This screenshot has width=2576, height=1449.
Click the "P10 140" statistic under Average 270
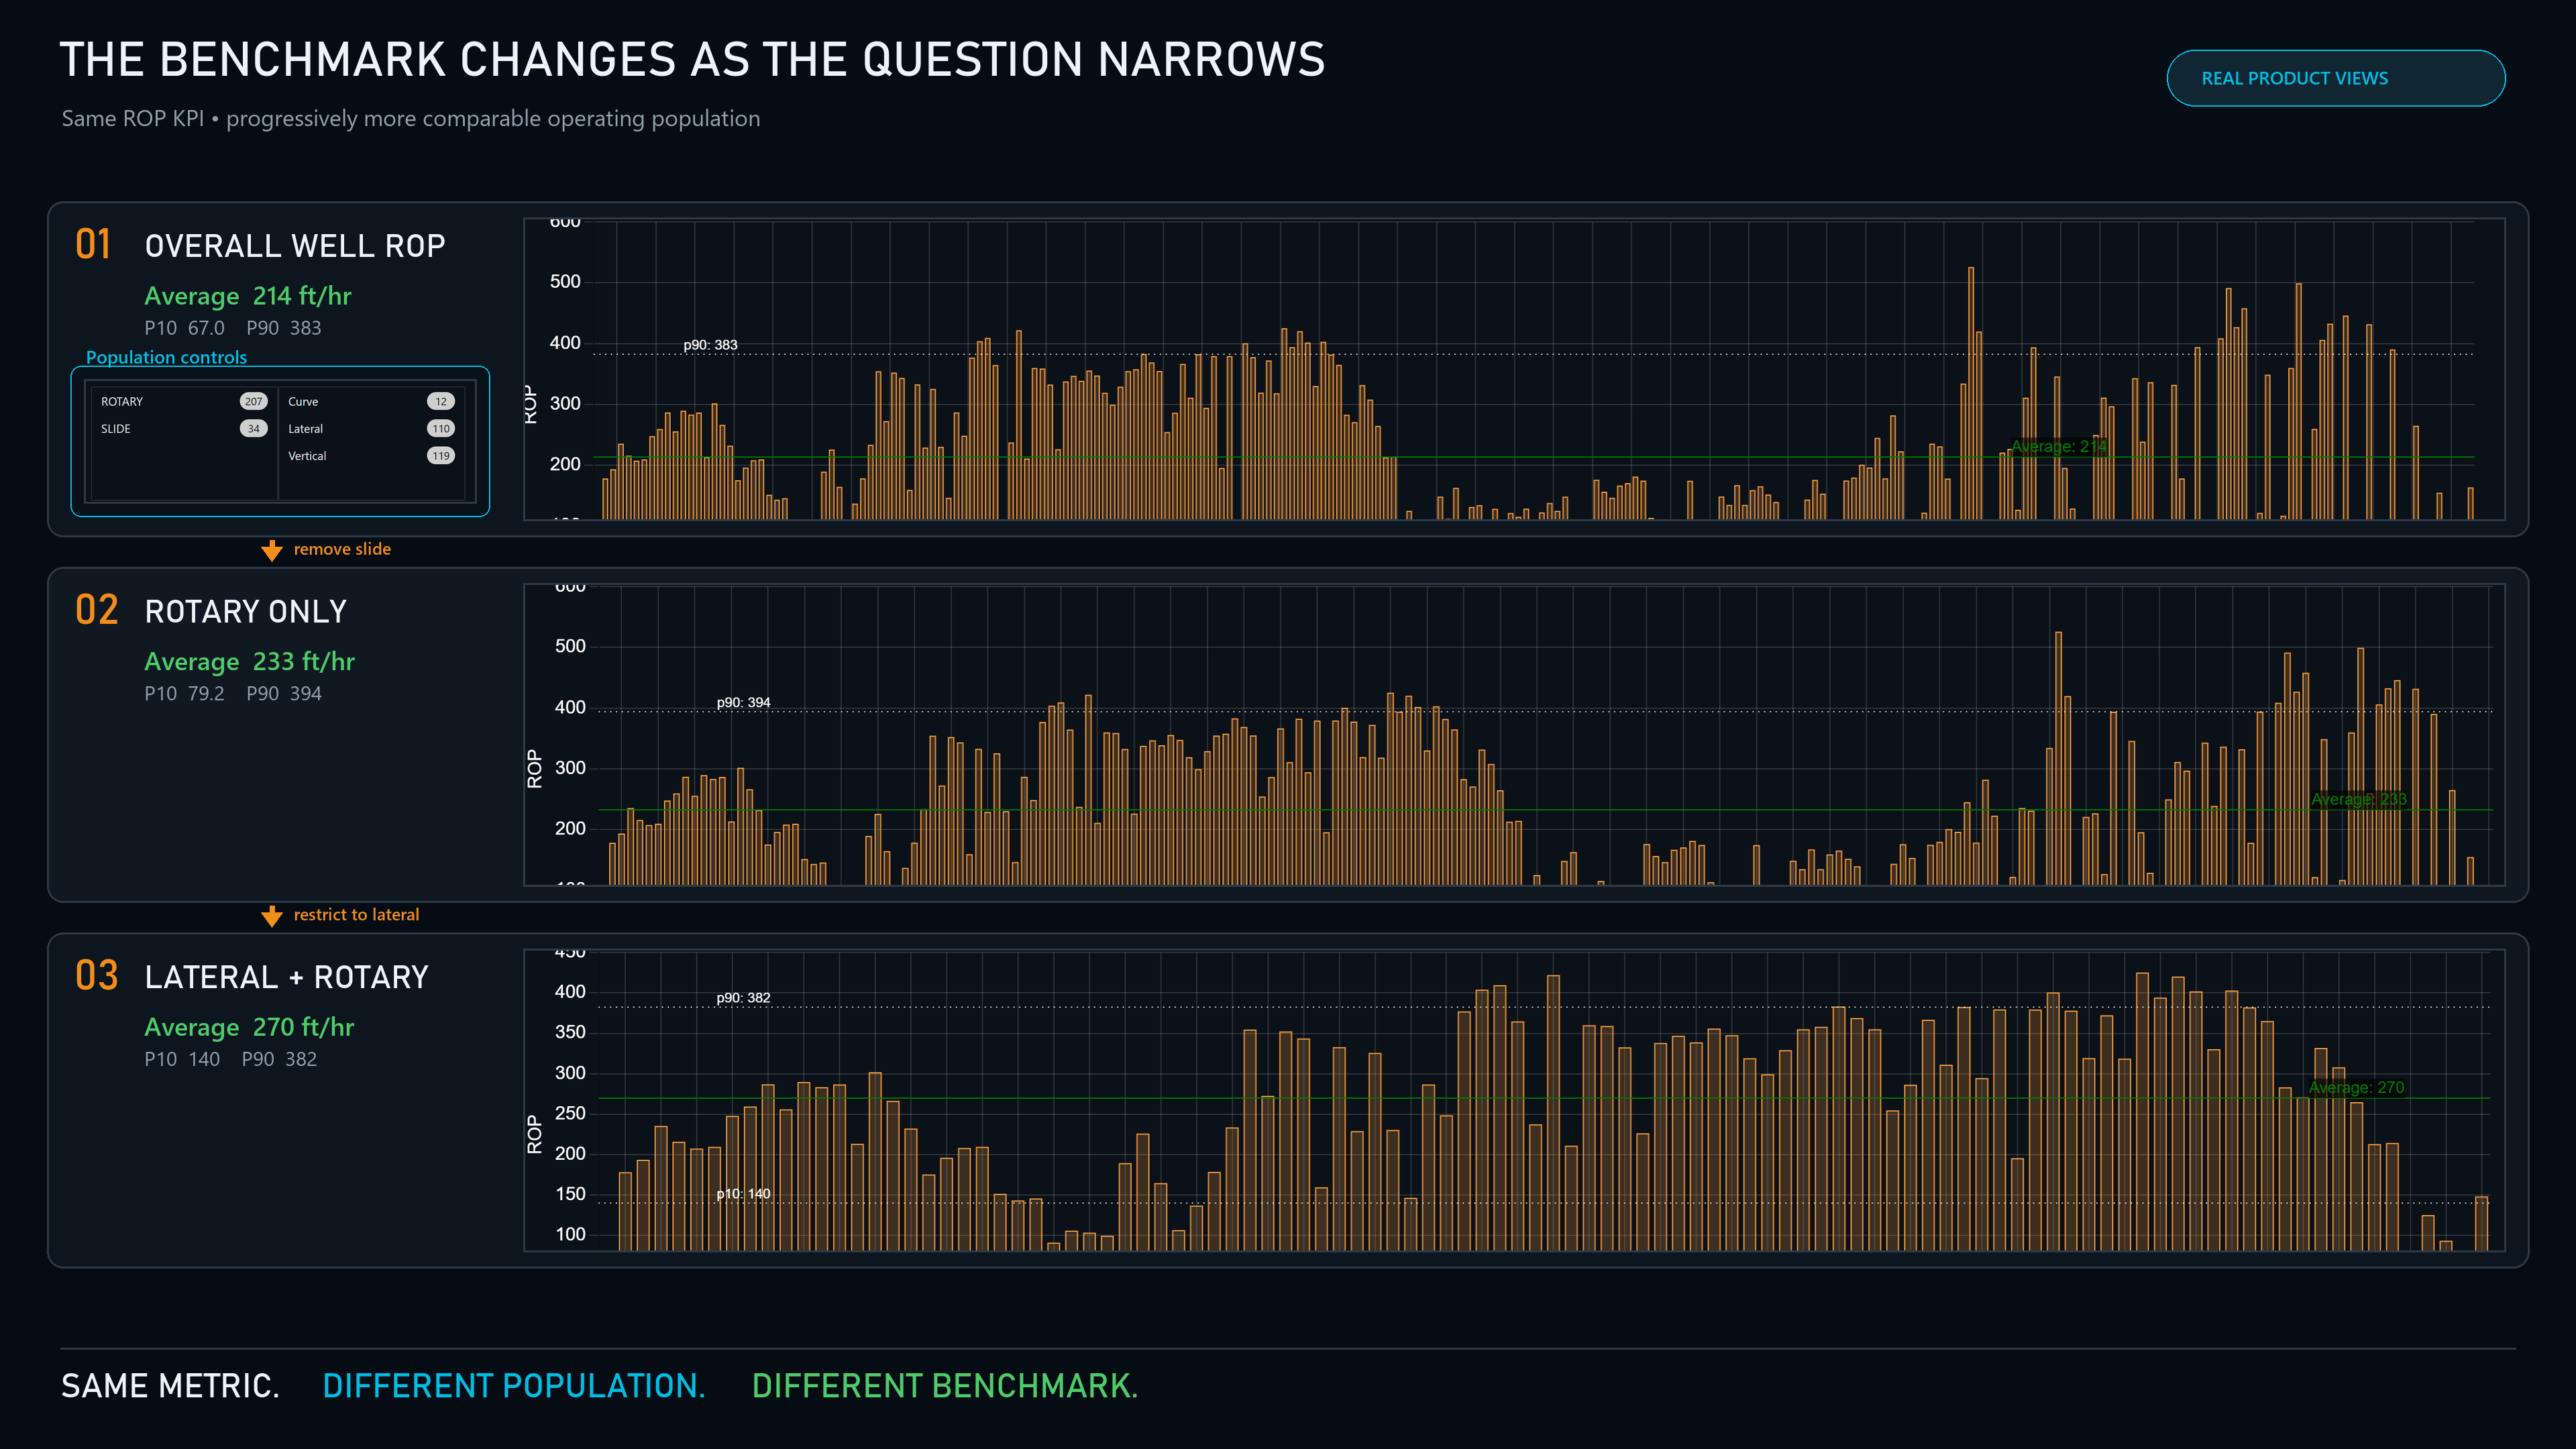pyautogui.click(x=182, y=1060)
